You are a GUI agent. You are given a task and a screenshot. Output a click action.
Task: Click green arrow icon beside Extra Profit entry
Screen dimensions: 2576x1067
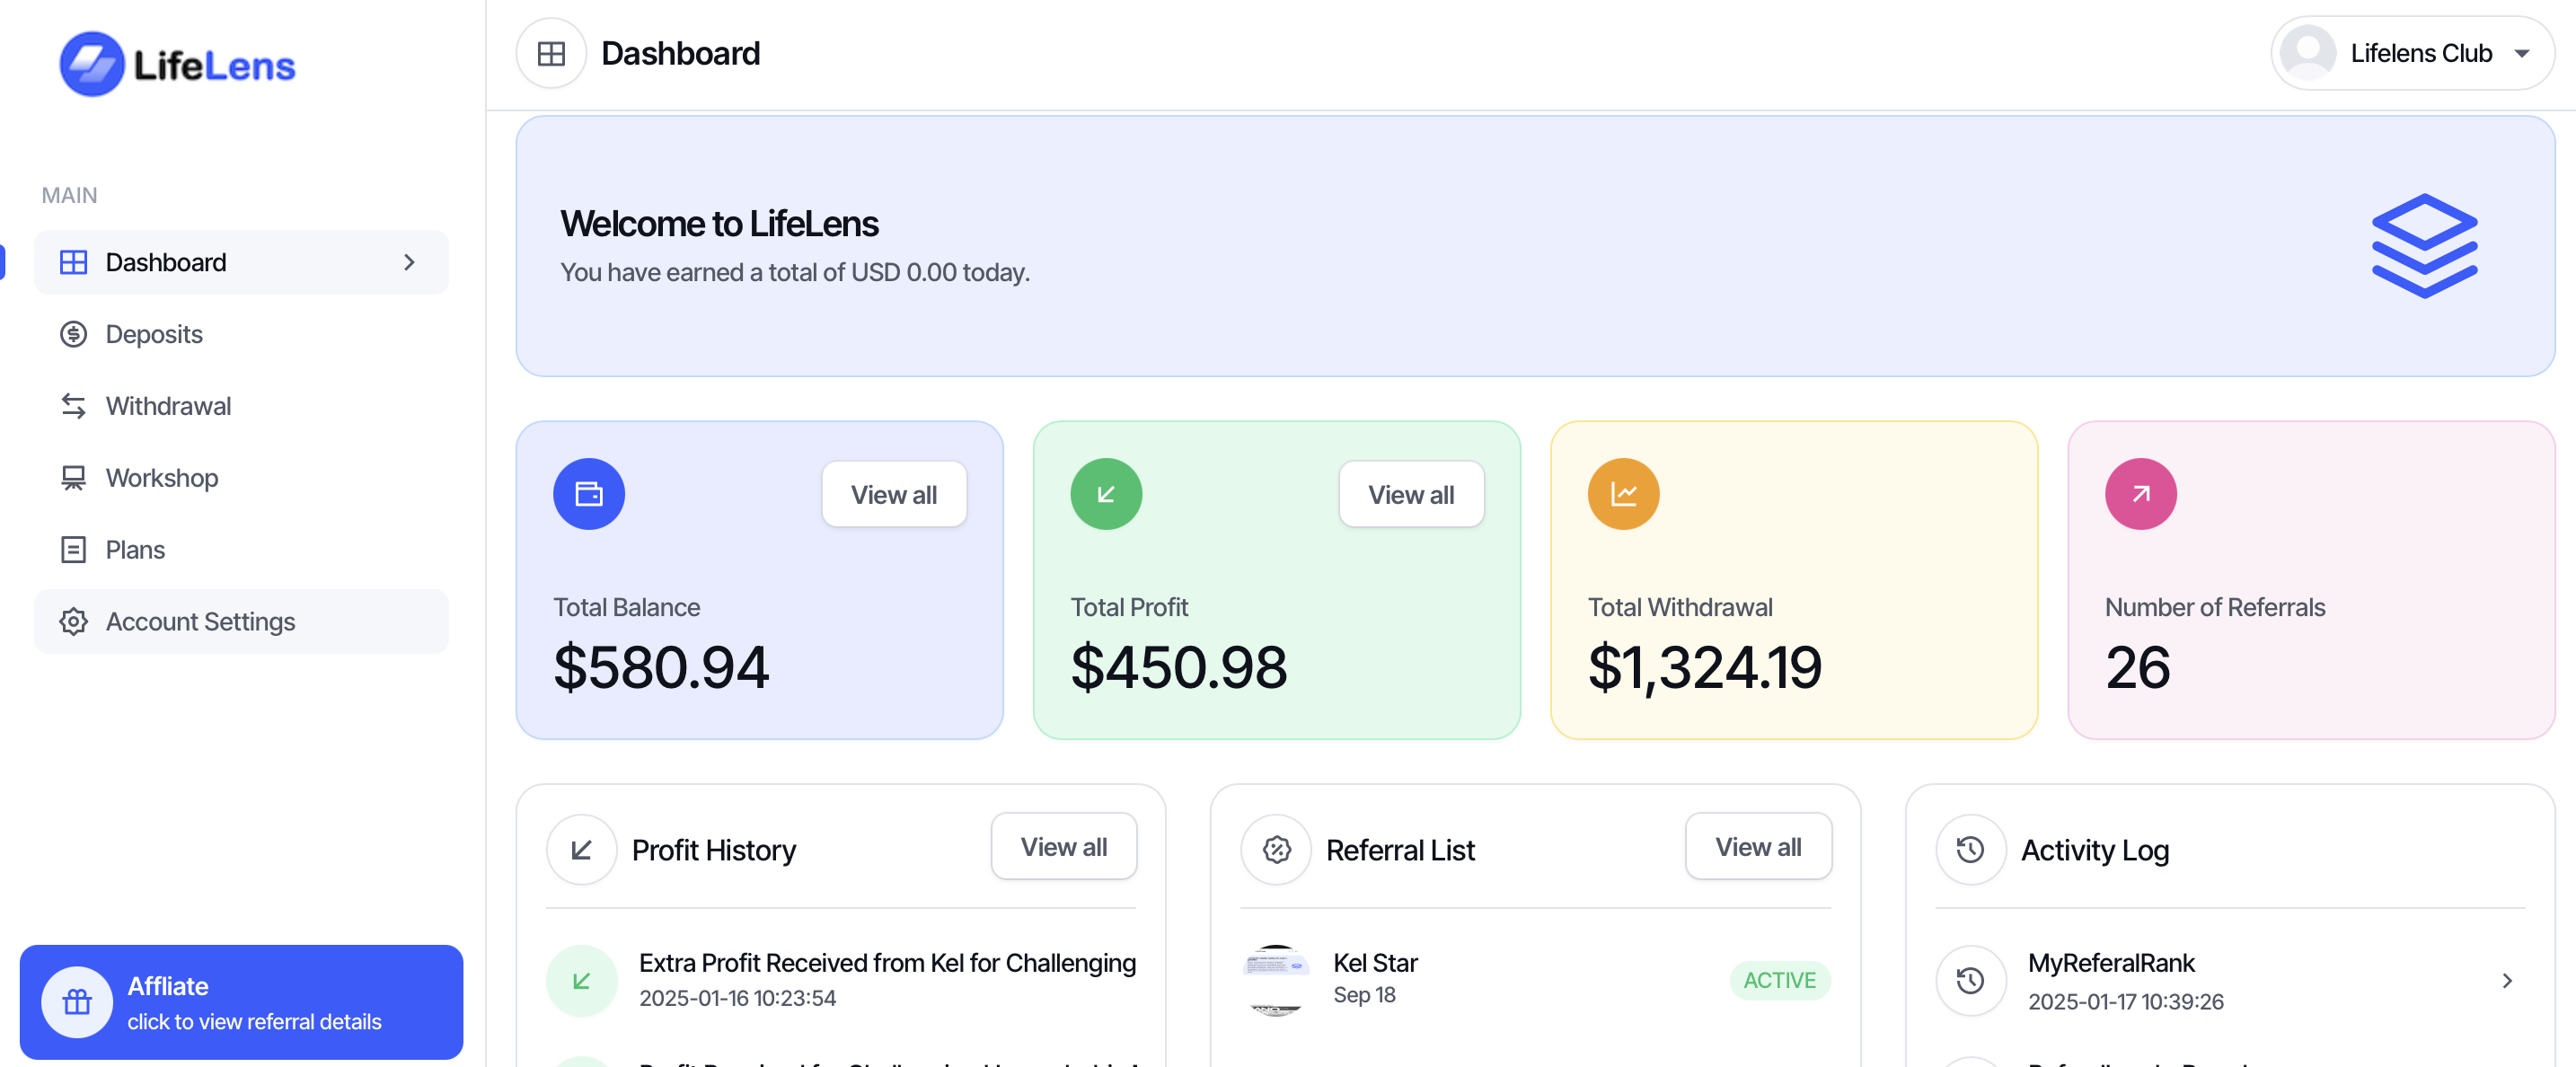click(581, 981)
